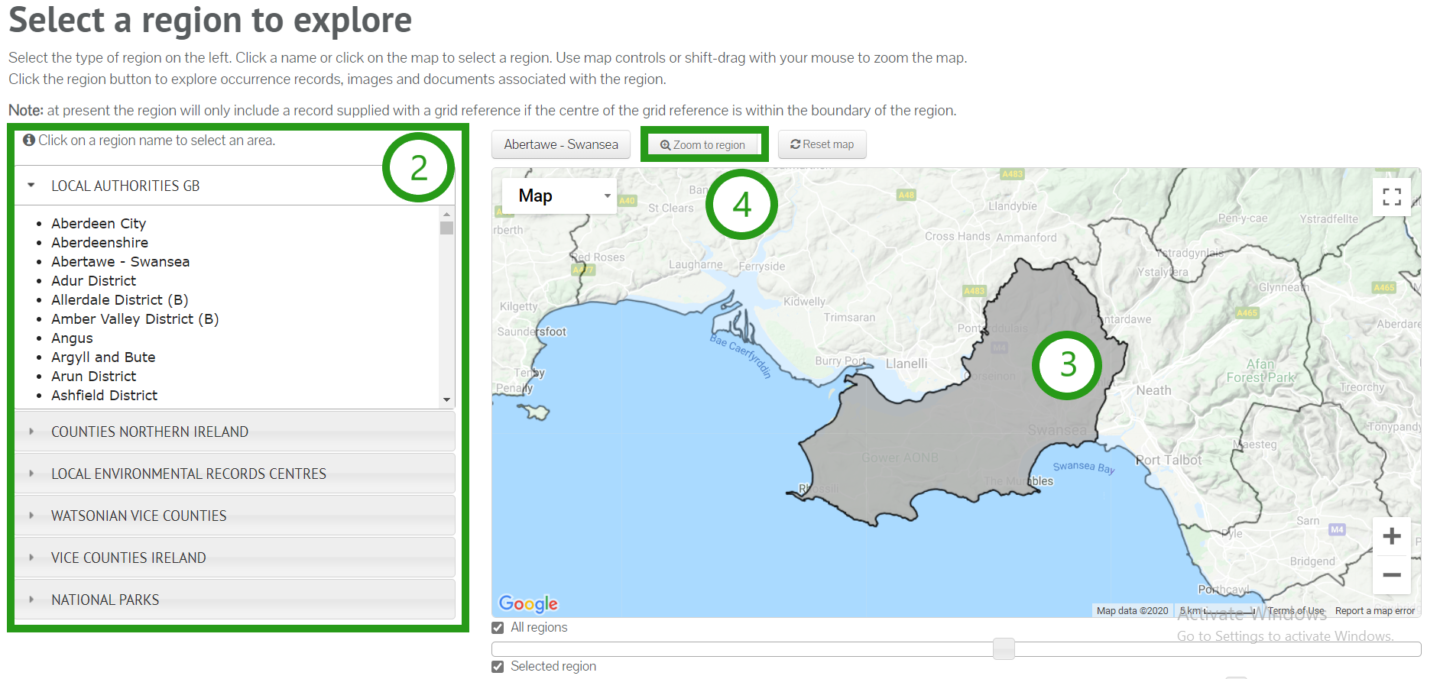Collapse the LOCAL AUTHORITIES GB section
The image size is (1440, 679).
coord(125,185)
